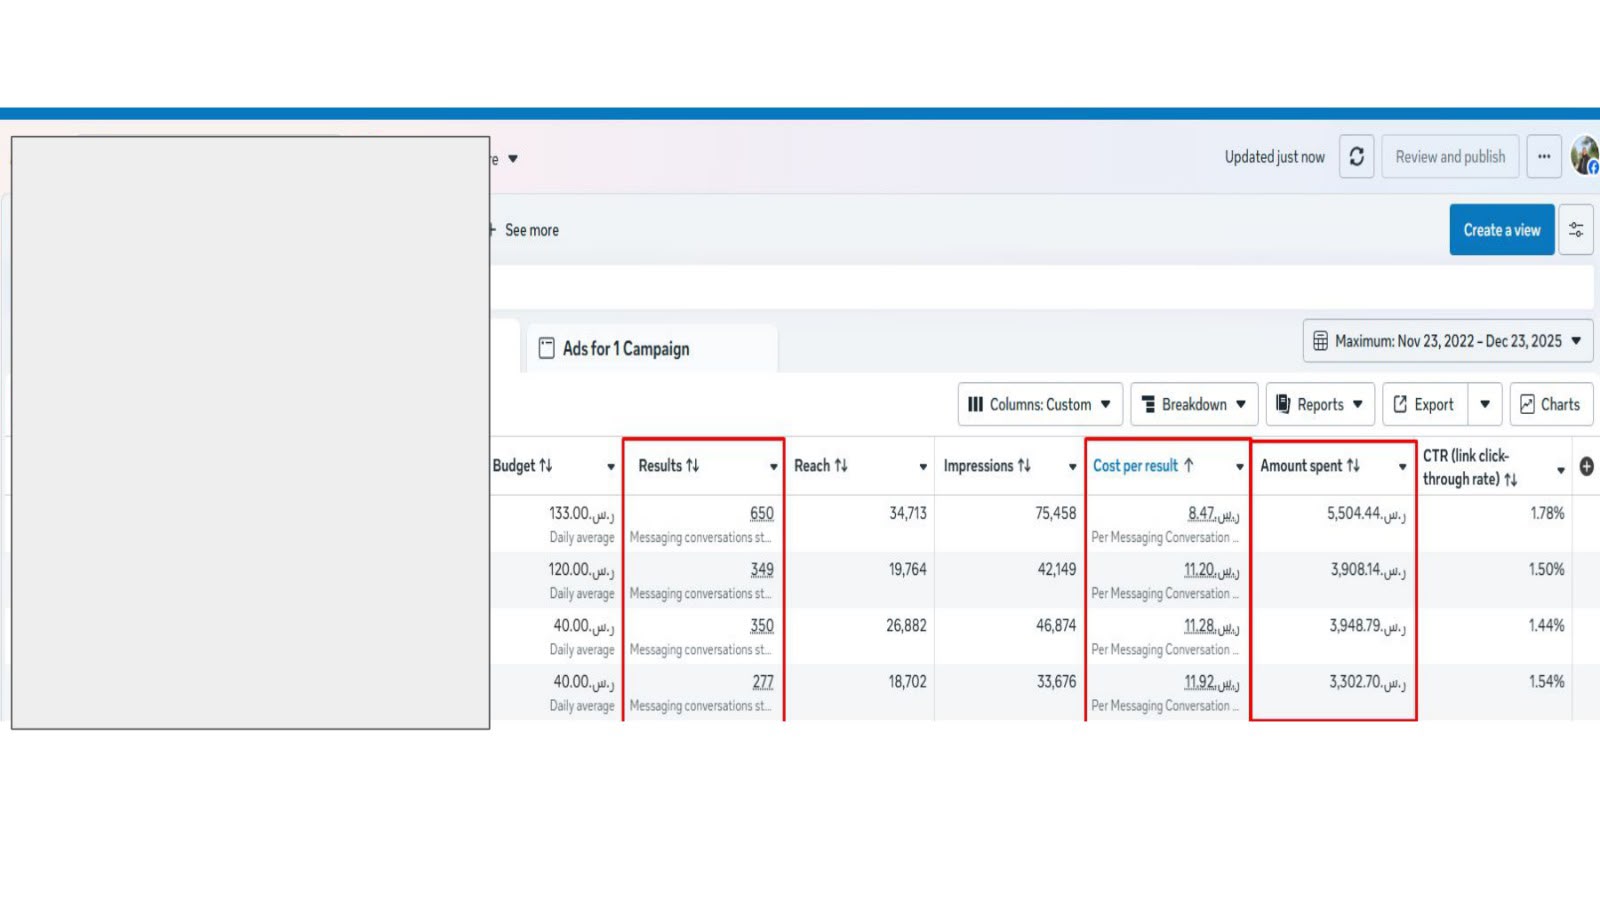1600x900 pixels.
Task: Click Review and publish
Action: point(1450,157)
